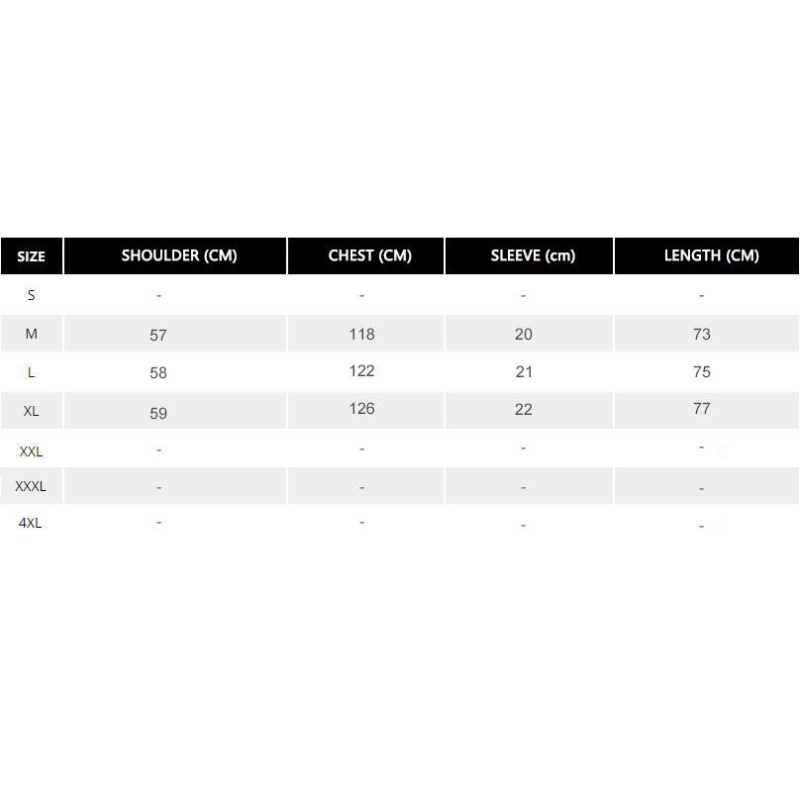Click shoulder value 57 for size M
The image size is (800, 800).
pyautogui.click(x=158, y=335)
